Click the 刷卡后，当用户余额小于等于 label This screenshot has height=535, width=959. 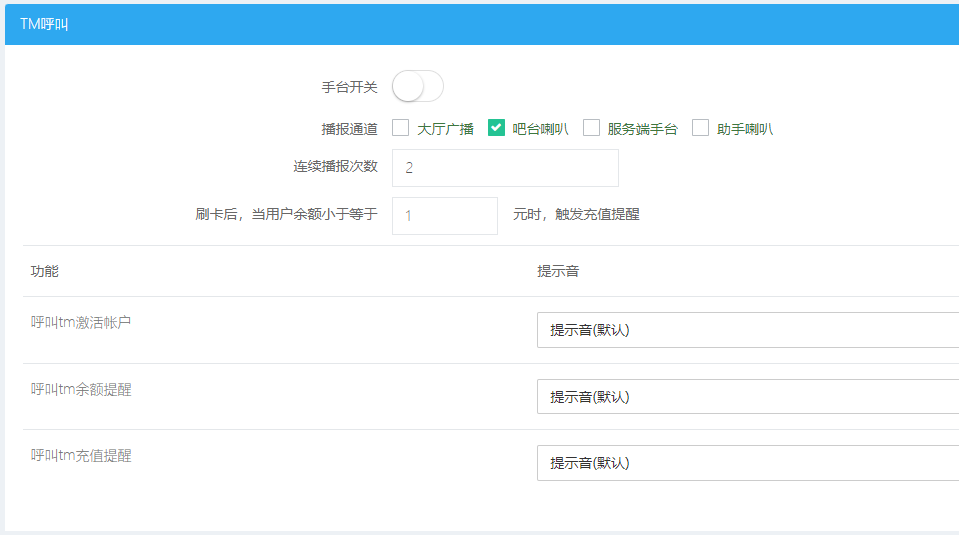286,214
